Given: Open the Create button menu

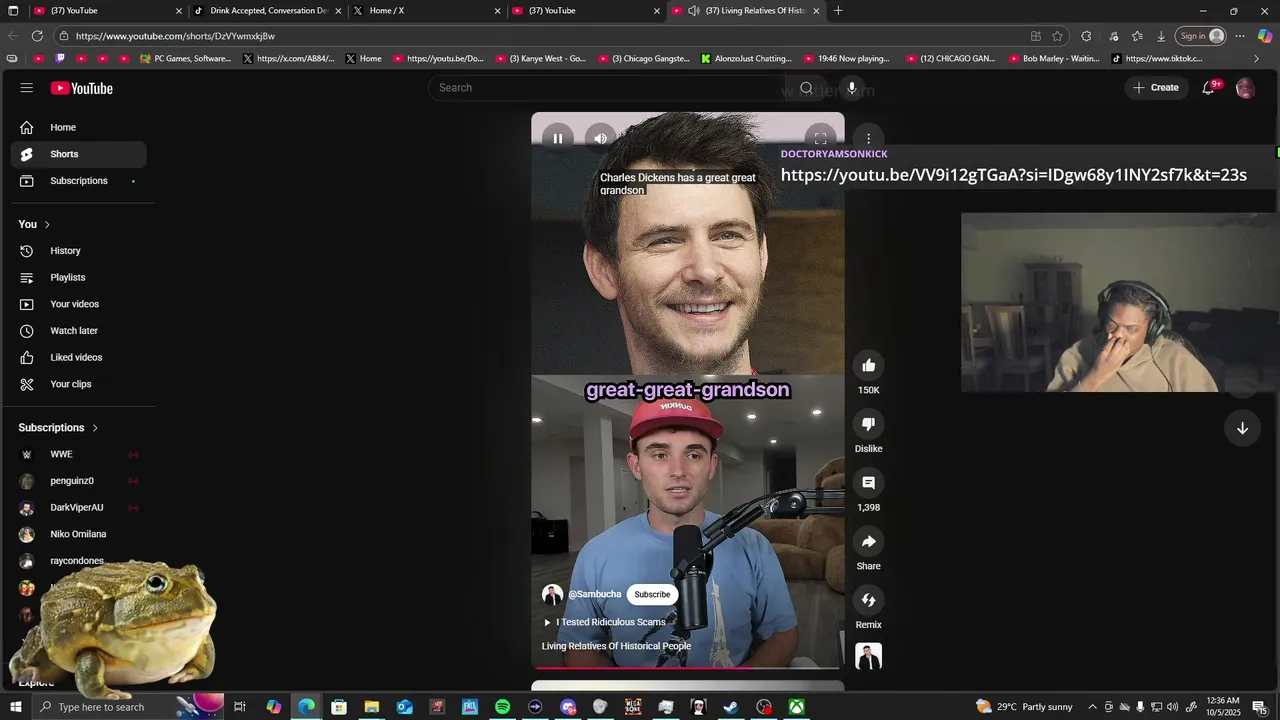Looking at the screenshot, I should point(1155,88).
